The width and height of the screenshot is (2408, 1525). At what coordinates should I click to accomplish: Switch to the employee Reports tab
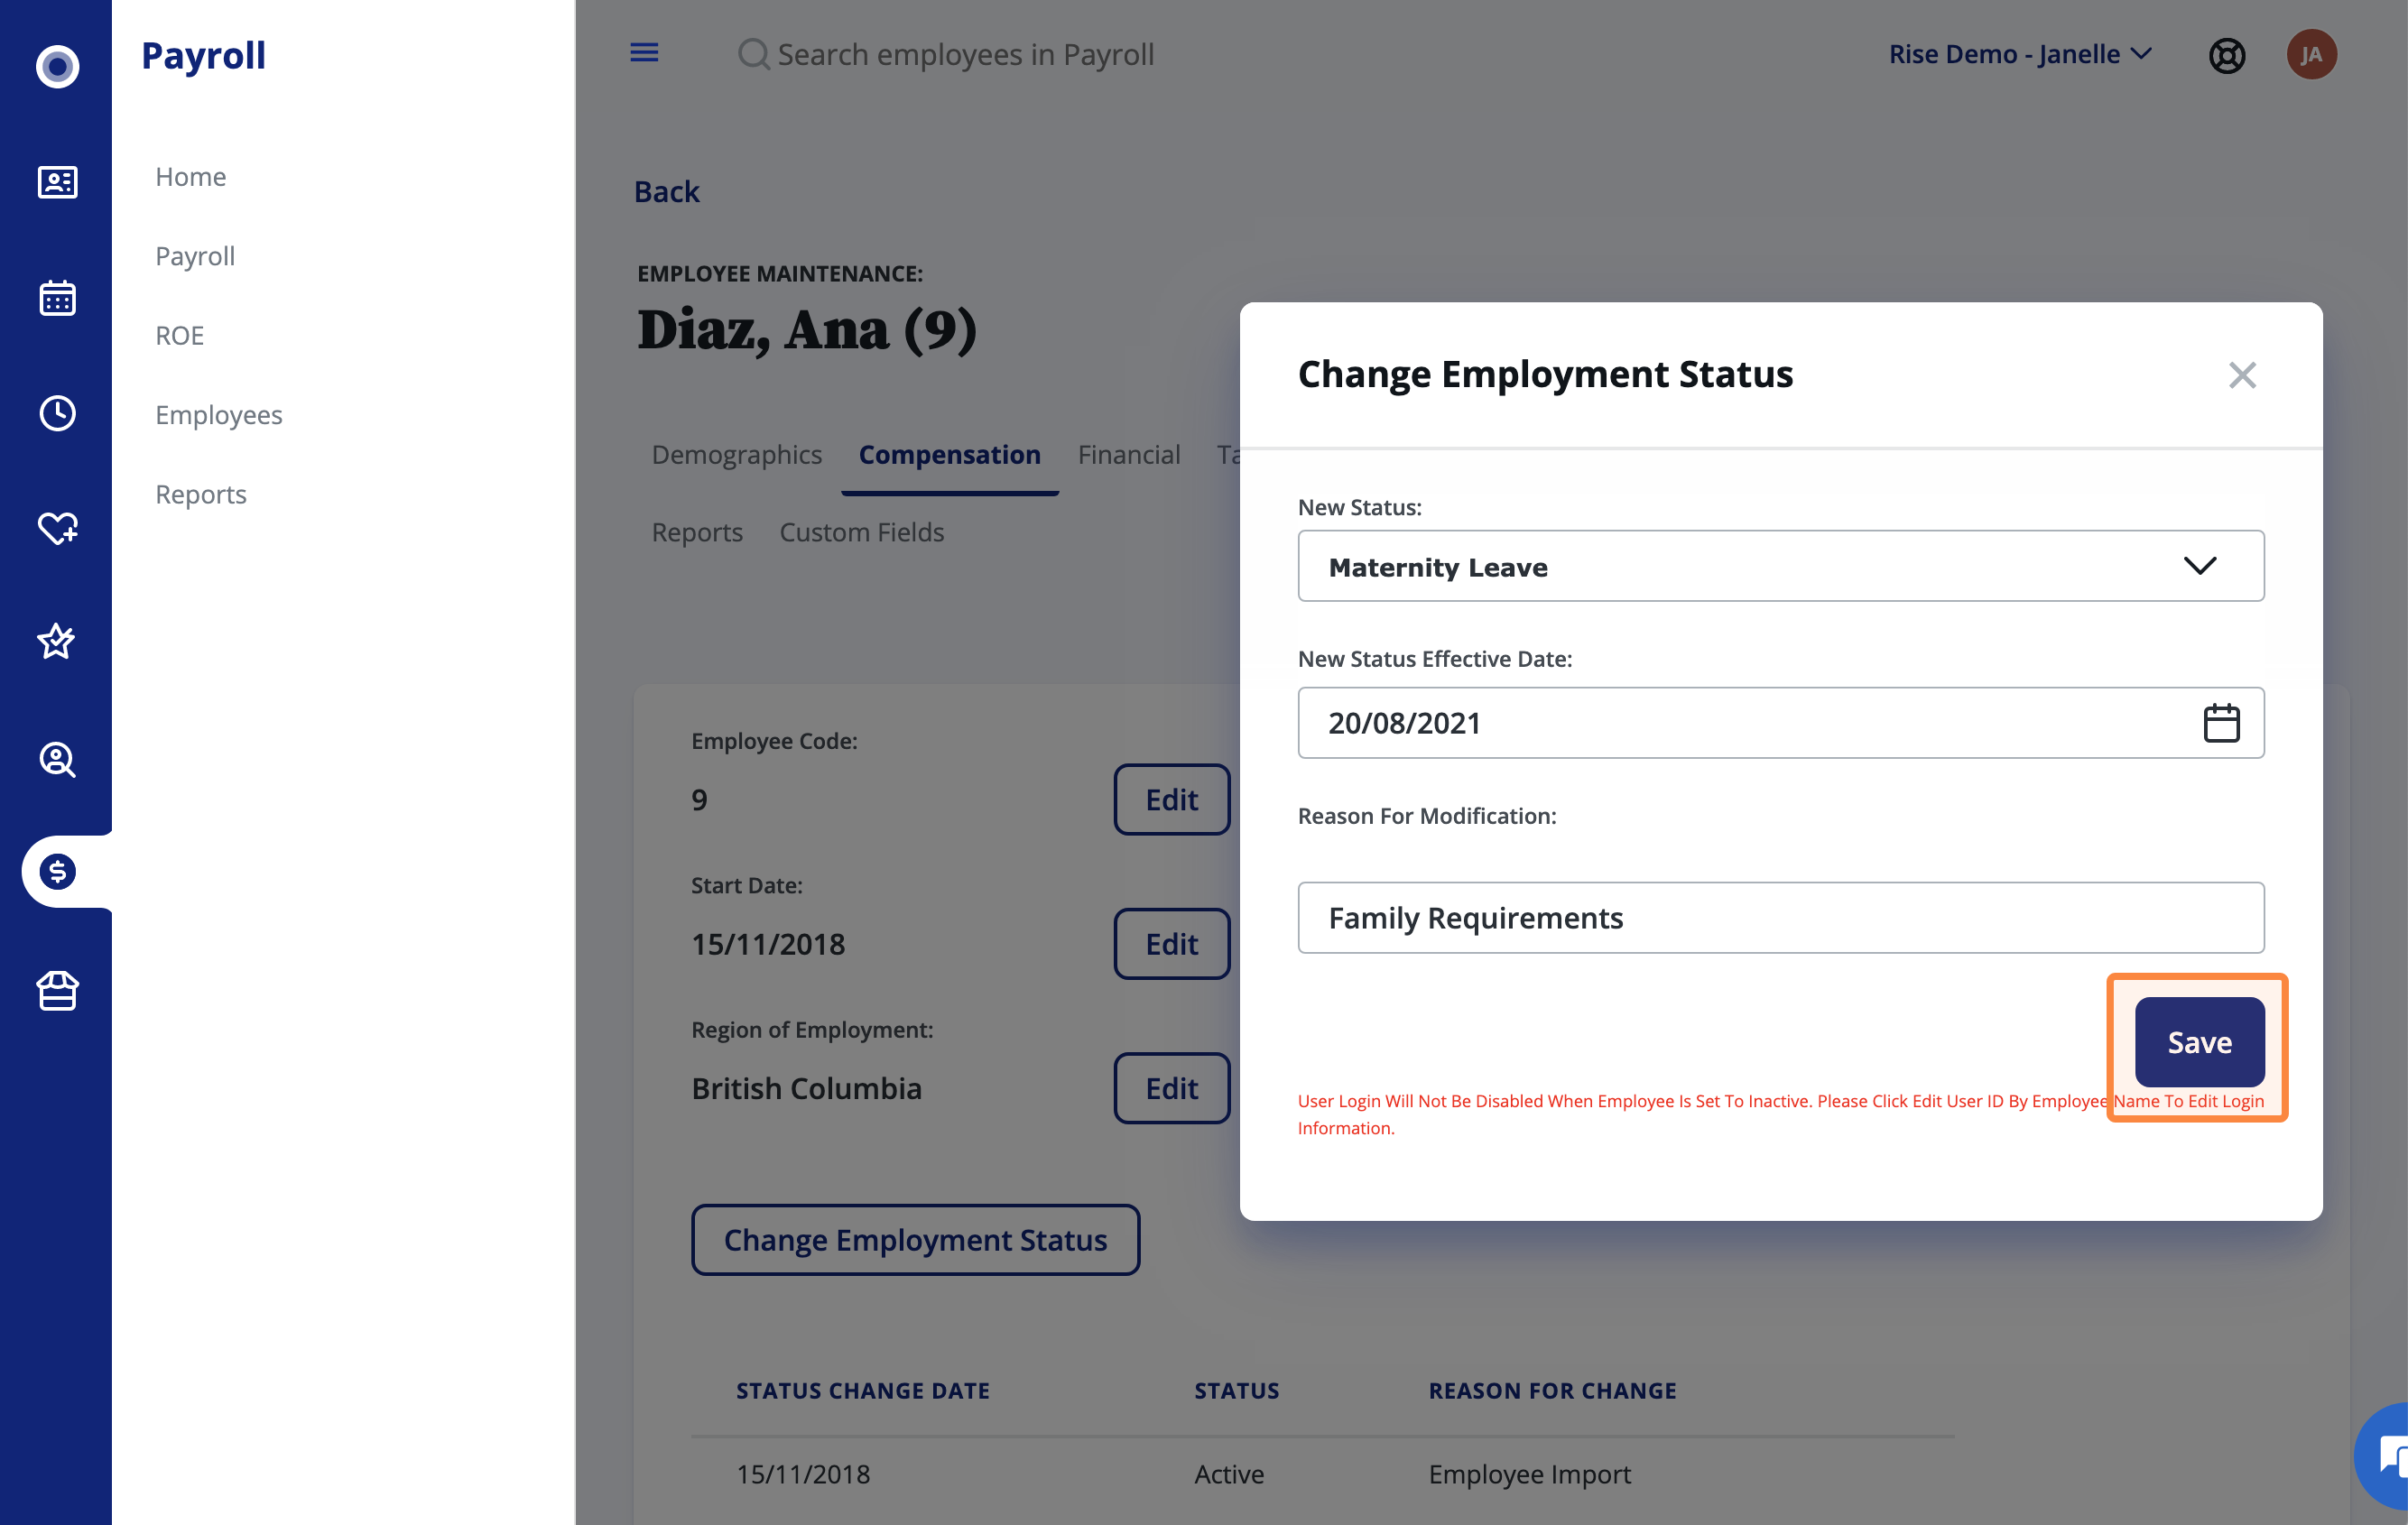[x=697, y=532]
